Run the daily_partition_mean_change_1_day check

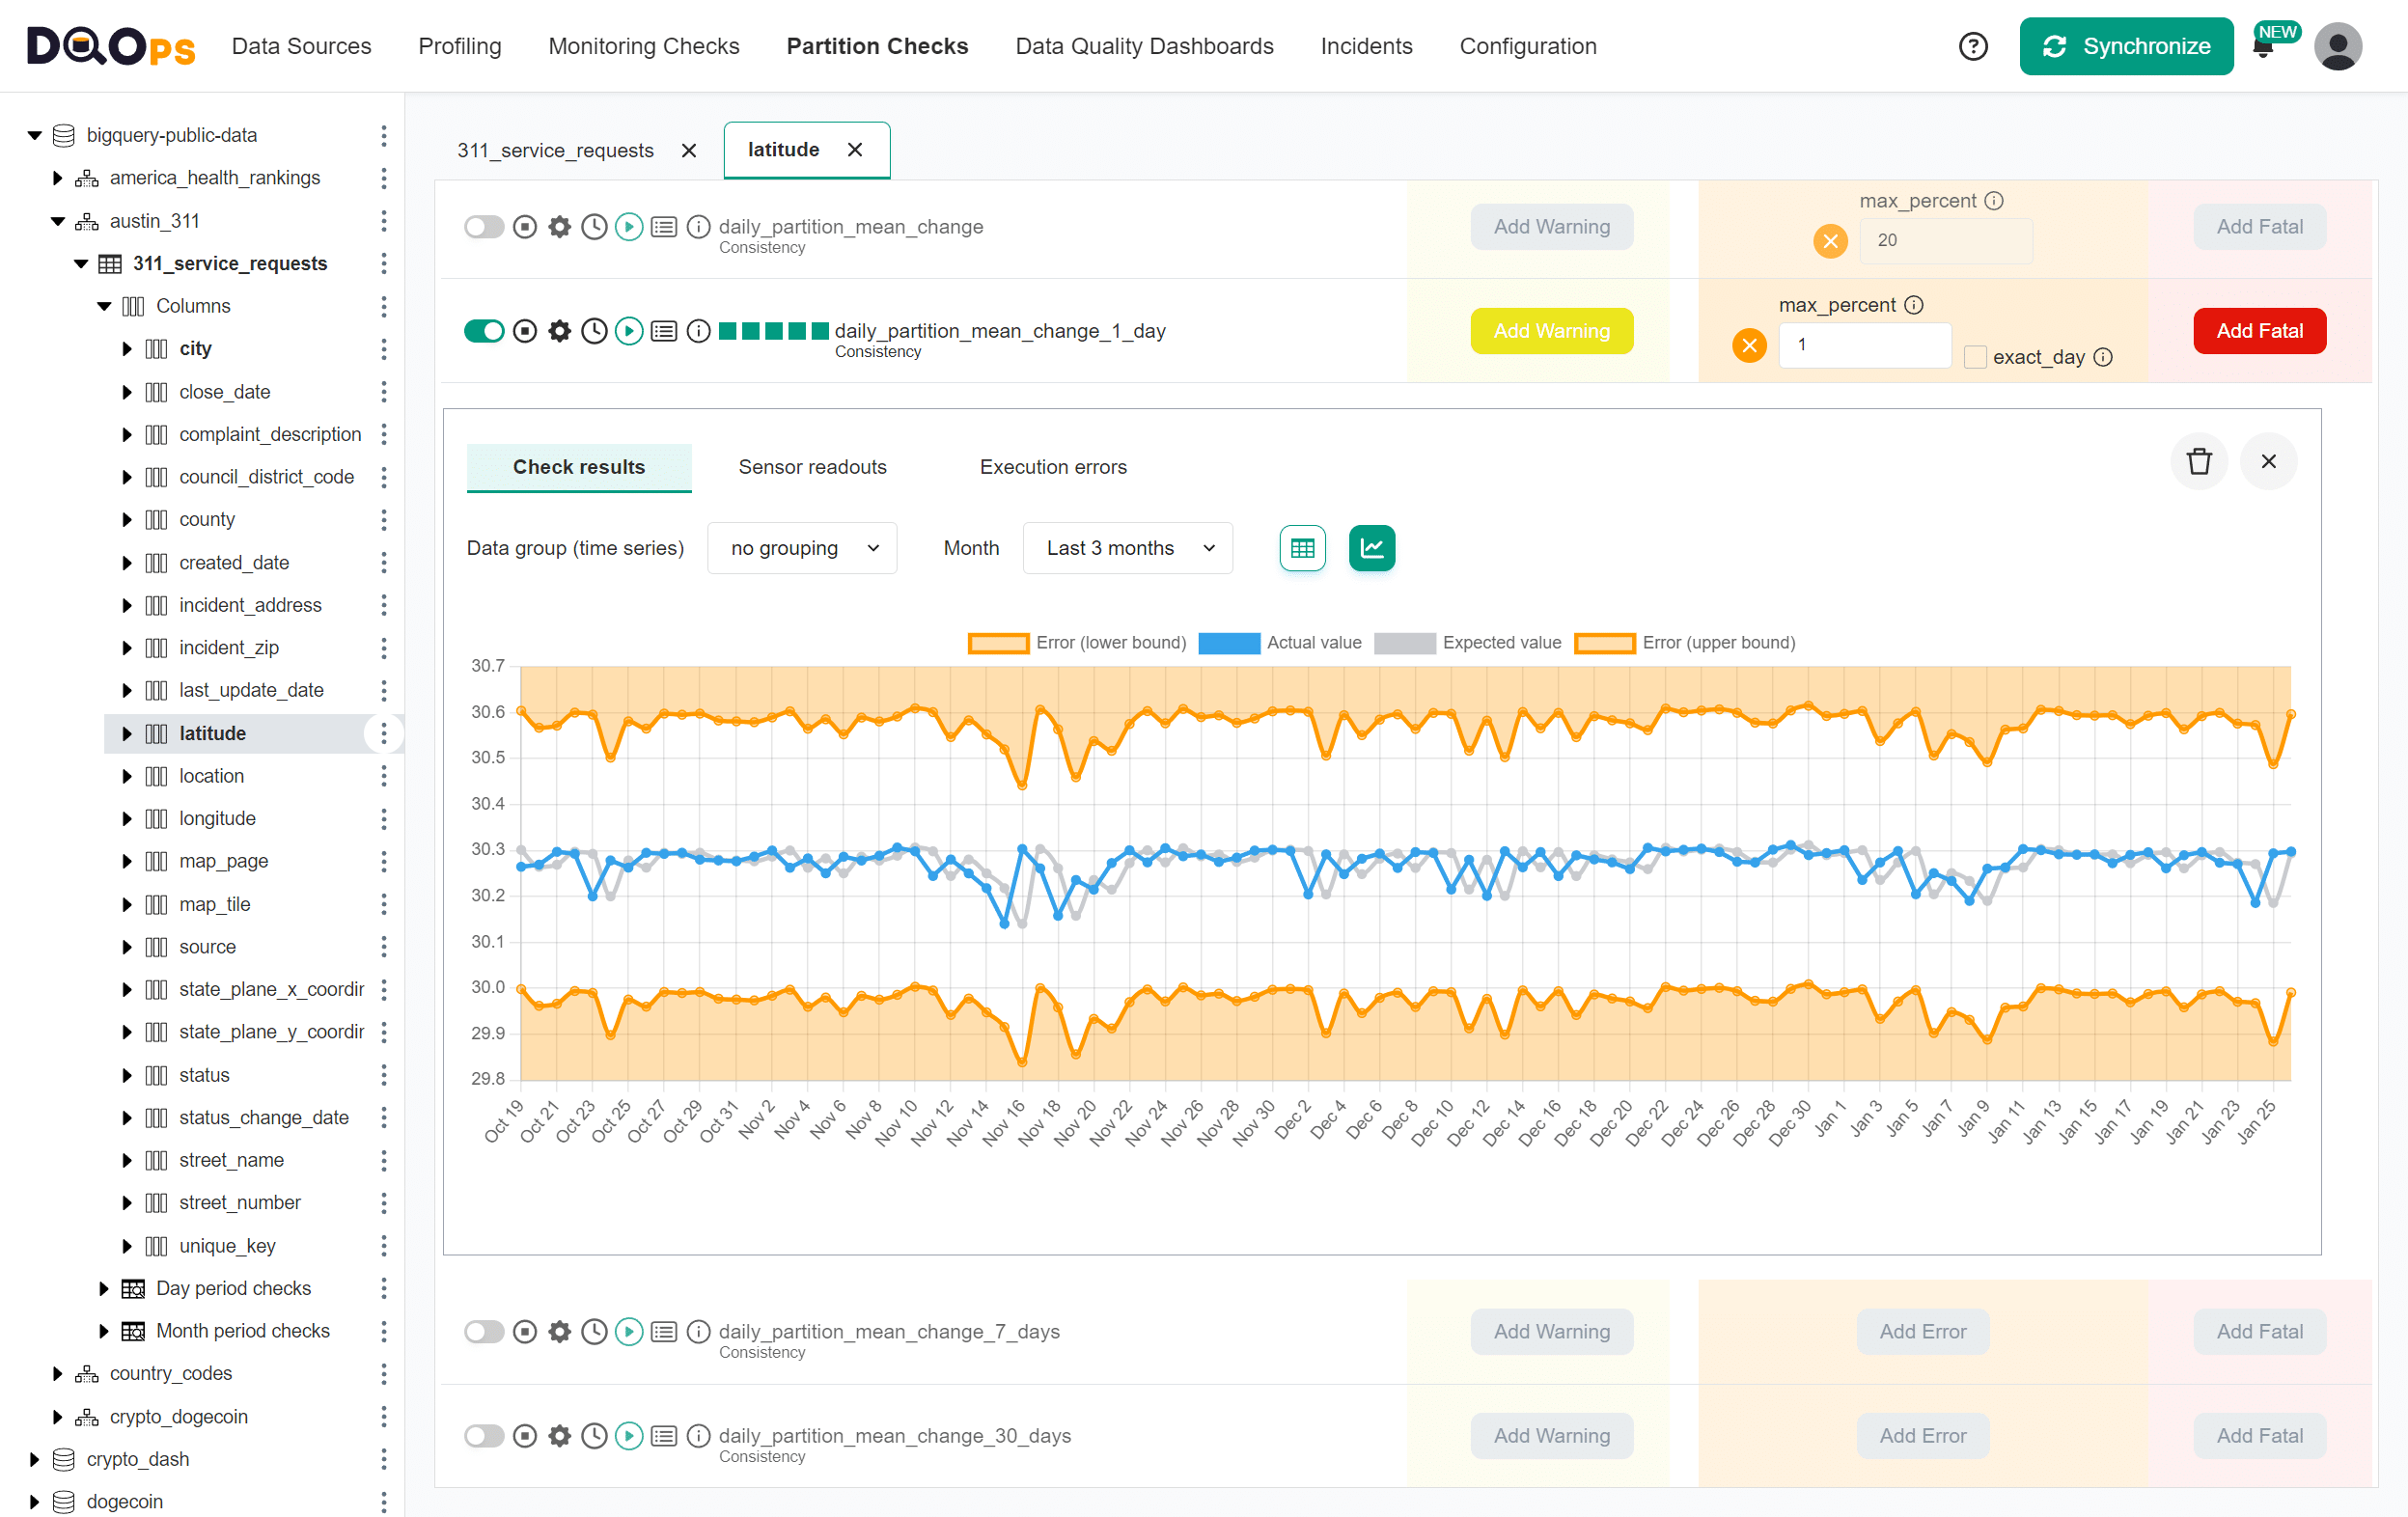pyautogui.click(x=629, y=331)
